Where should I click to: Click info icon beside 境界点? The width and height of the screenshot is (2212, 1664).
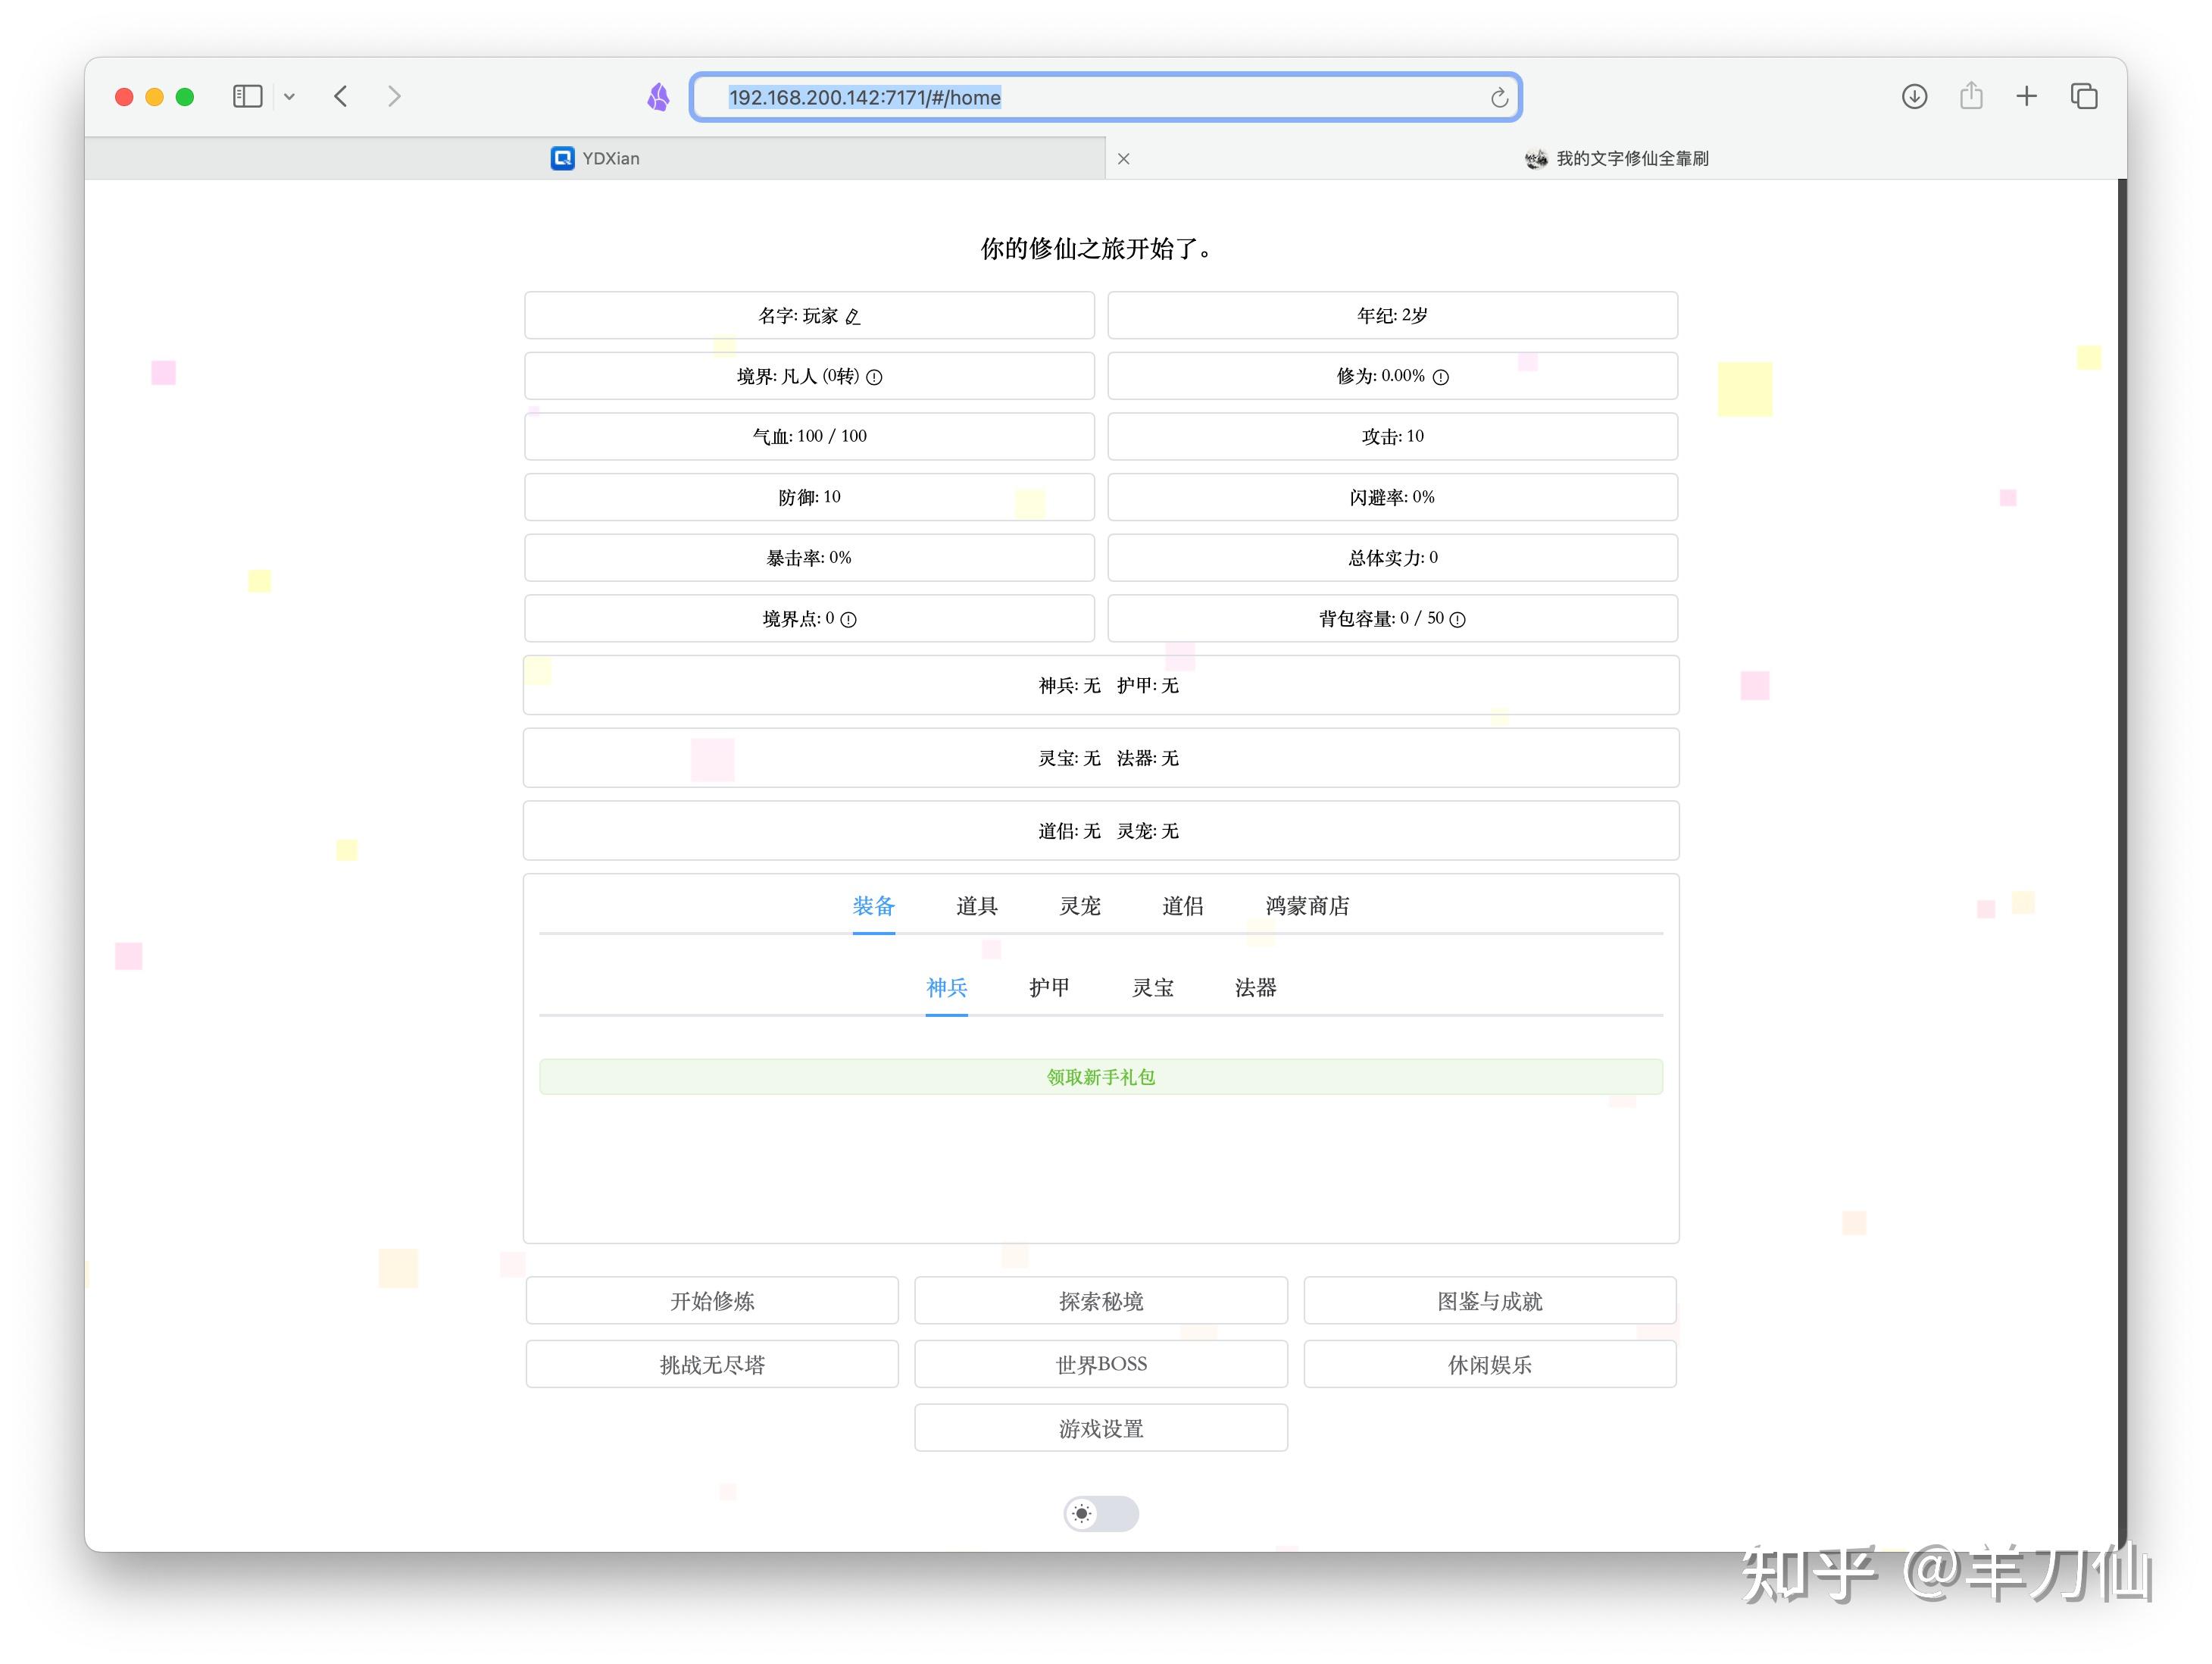tap(848, 620)
